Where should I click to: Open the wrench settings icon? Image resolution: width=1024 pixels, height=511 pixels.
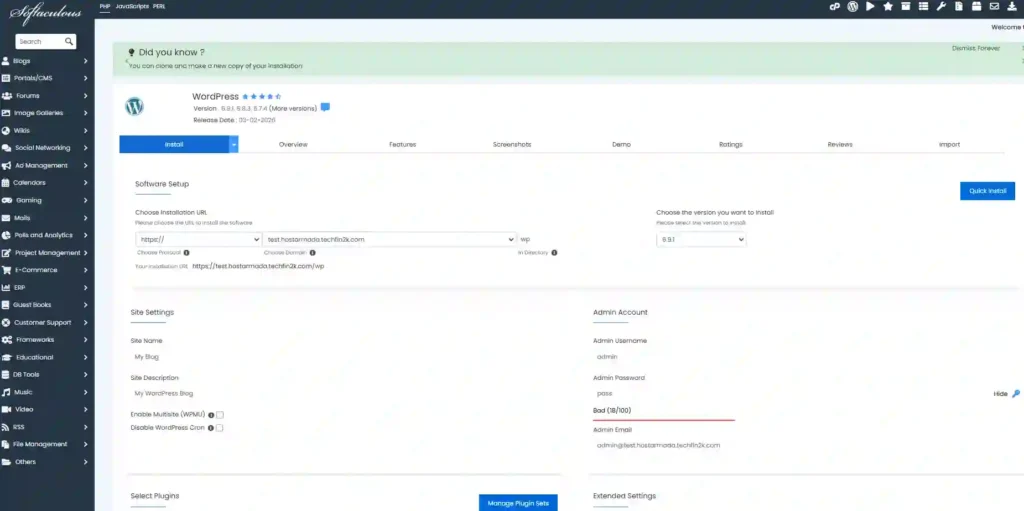pos(941,7)
